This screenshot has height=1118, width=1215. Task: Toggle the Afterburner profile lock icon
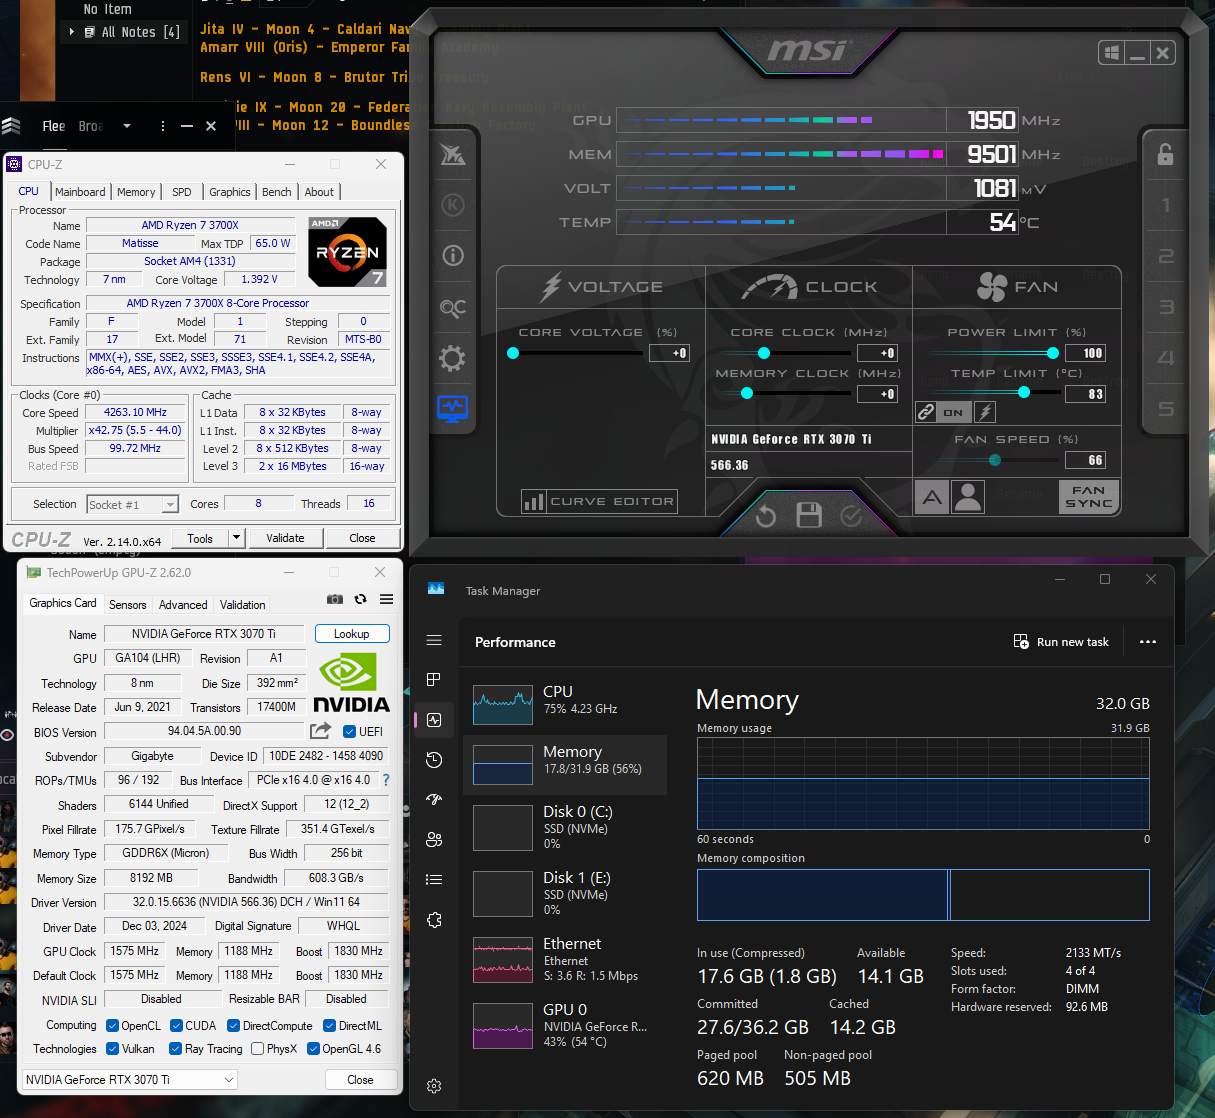pyautogui.click(x=1165, y=154)
